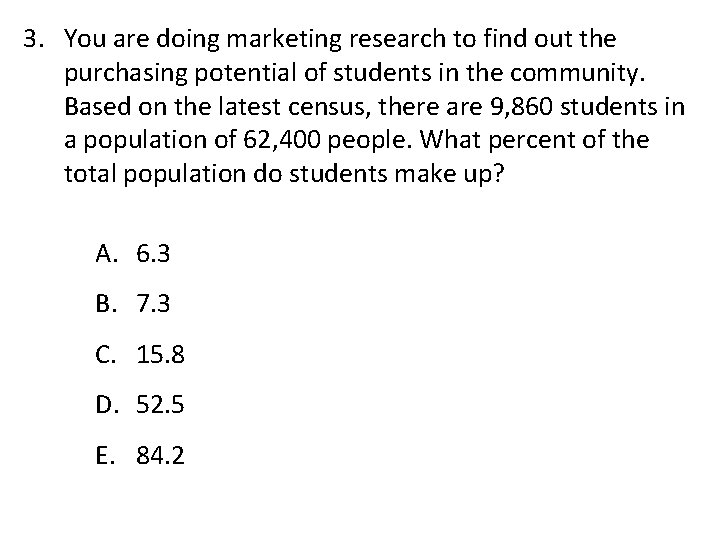Click the letter B option label

pyautogui.click(x=105, y=304)
